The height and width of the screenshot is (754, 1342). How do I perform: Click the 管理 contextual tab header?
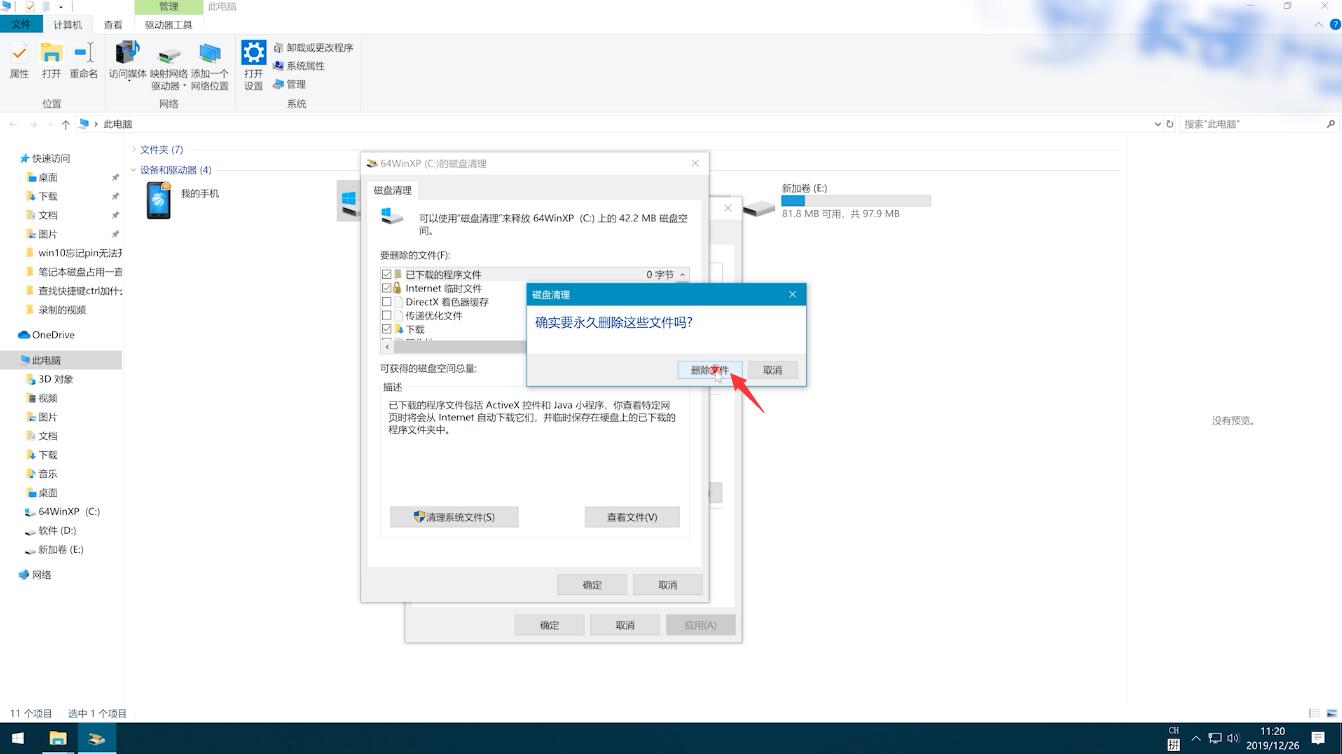pyautogui.click(x=169, y=7)
